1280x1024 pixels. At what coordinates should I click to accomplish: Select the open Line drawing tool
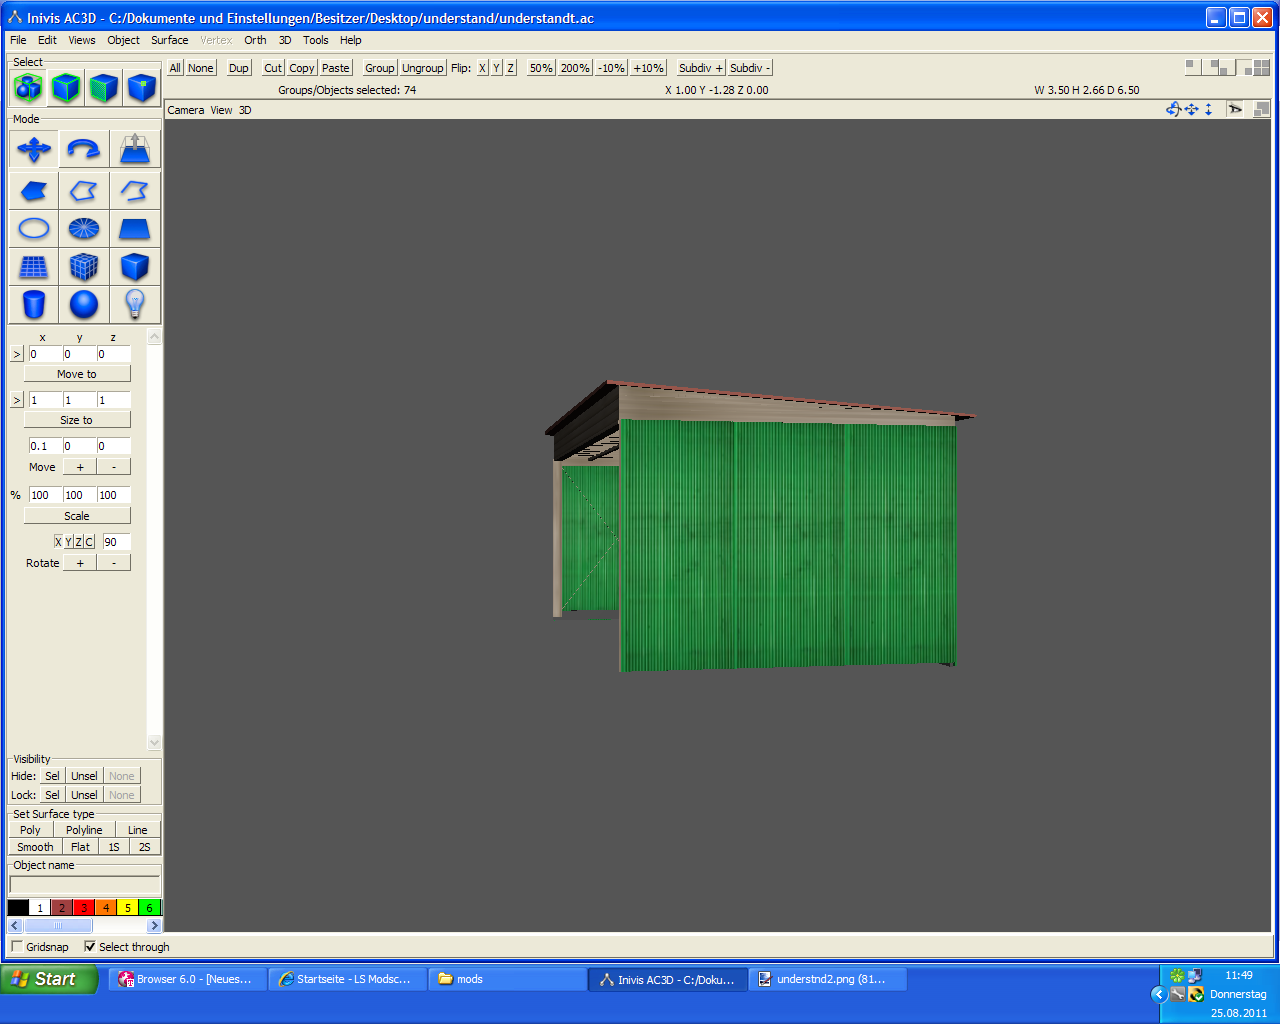tap(134, 190)
